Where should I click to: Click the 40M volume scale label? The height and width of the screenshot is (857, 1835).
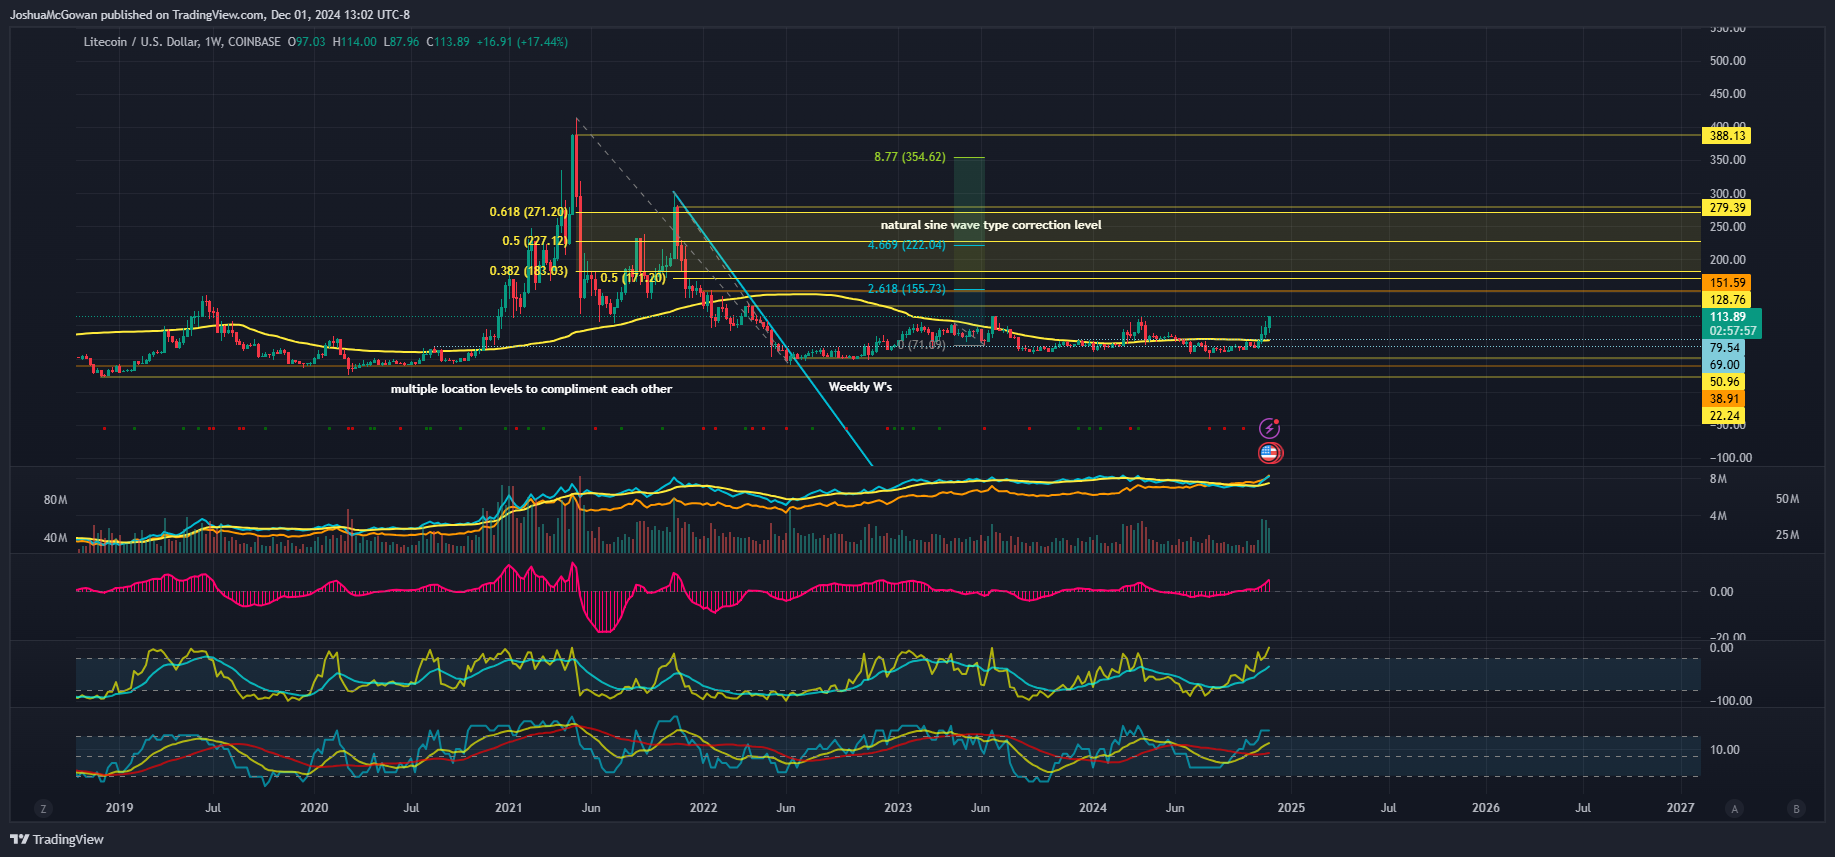[55, 538]
